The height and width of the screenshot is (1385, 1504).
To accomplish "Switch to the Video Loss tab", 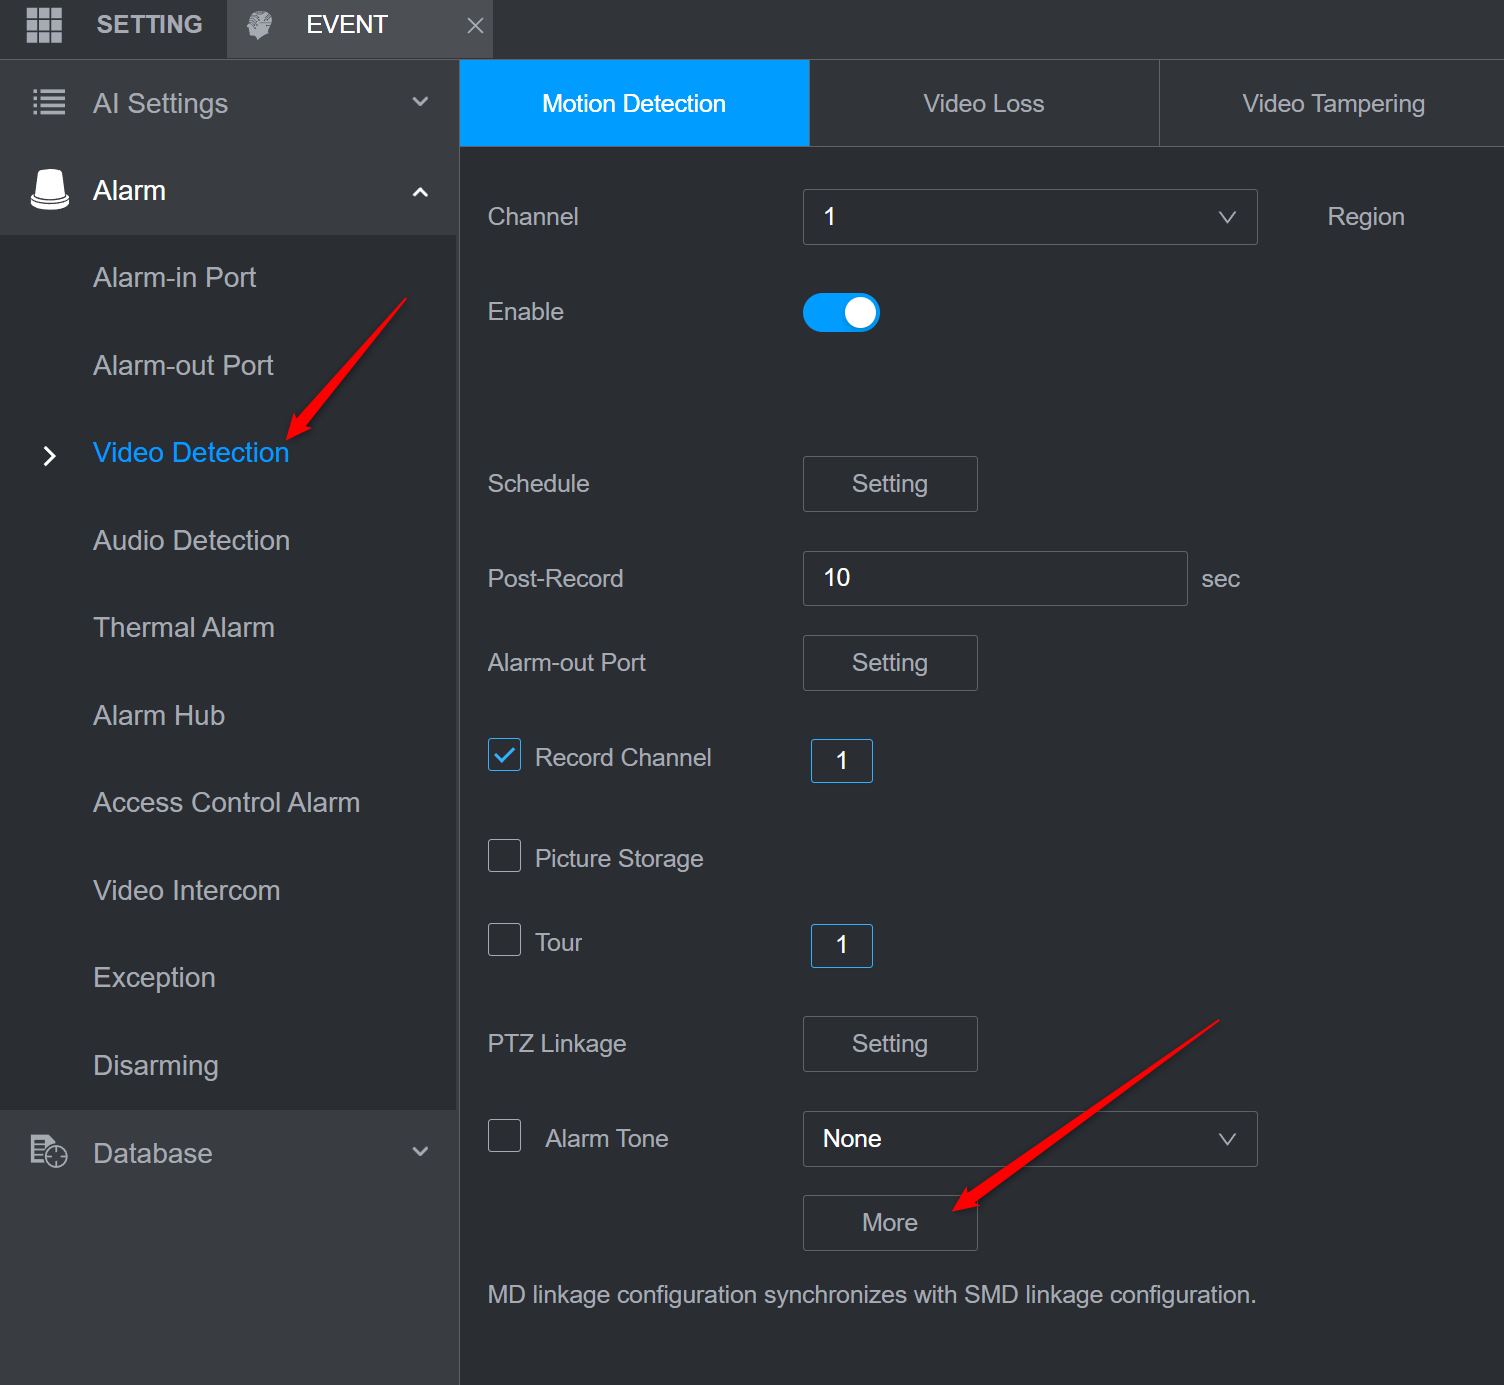I will pyautogui.click(x=984, y=103).
